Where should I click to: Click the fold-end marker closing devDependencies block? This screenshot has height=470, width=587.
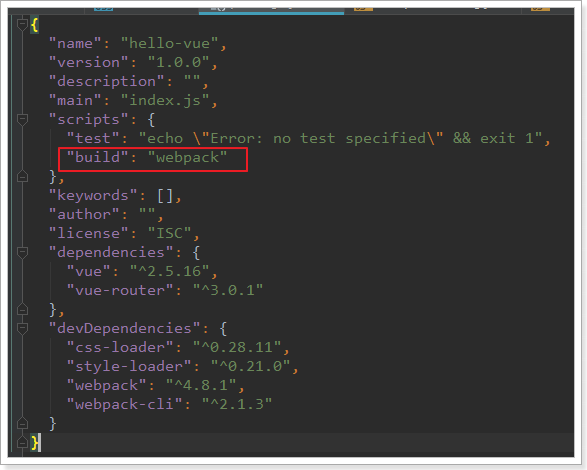pyautogui.click(x=22, y=424)
